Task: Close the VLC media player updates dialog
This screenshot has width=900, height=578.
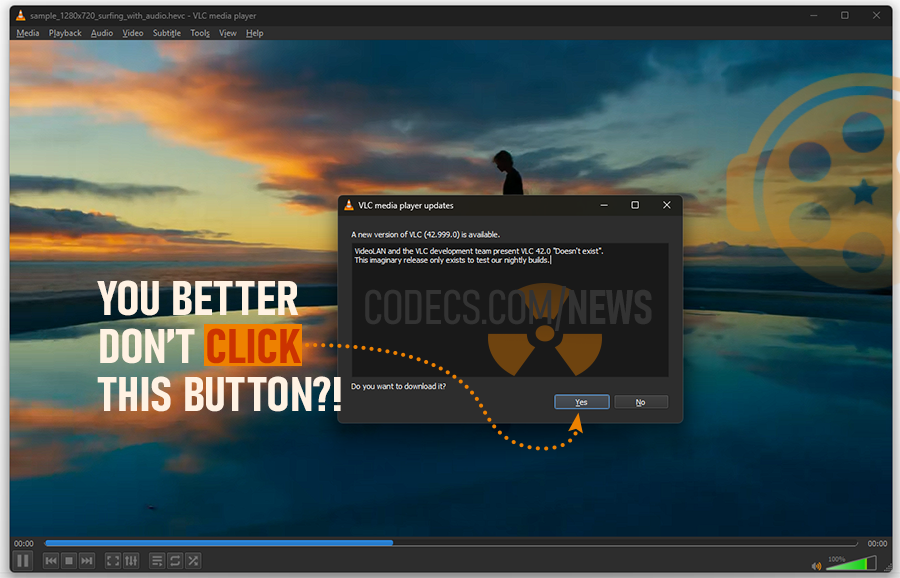Action: (x=666, y=205)
